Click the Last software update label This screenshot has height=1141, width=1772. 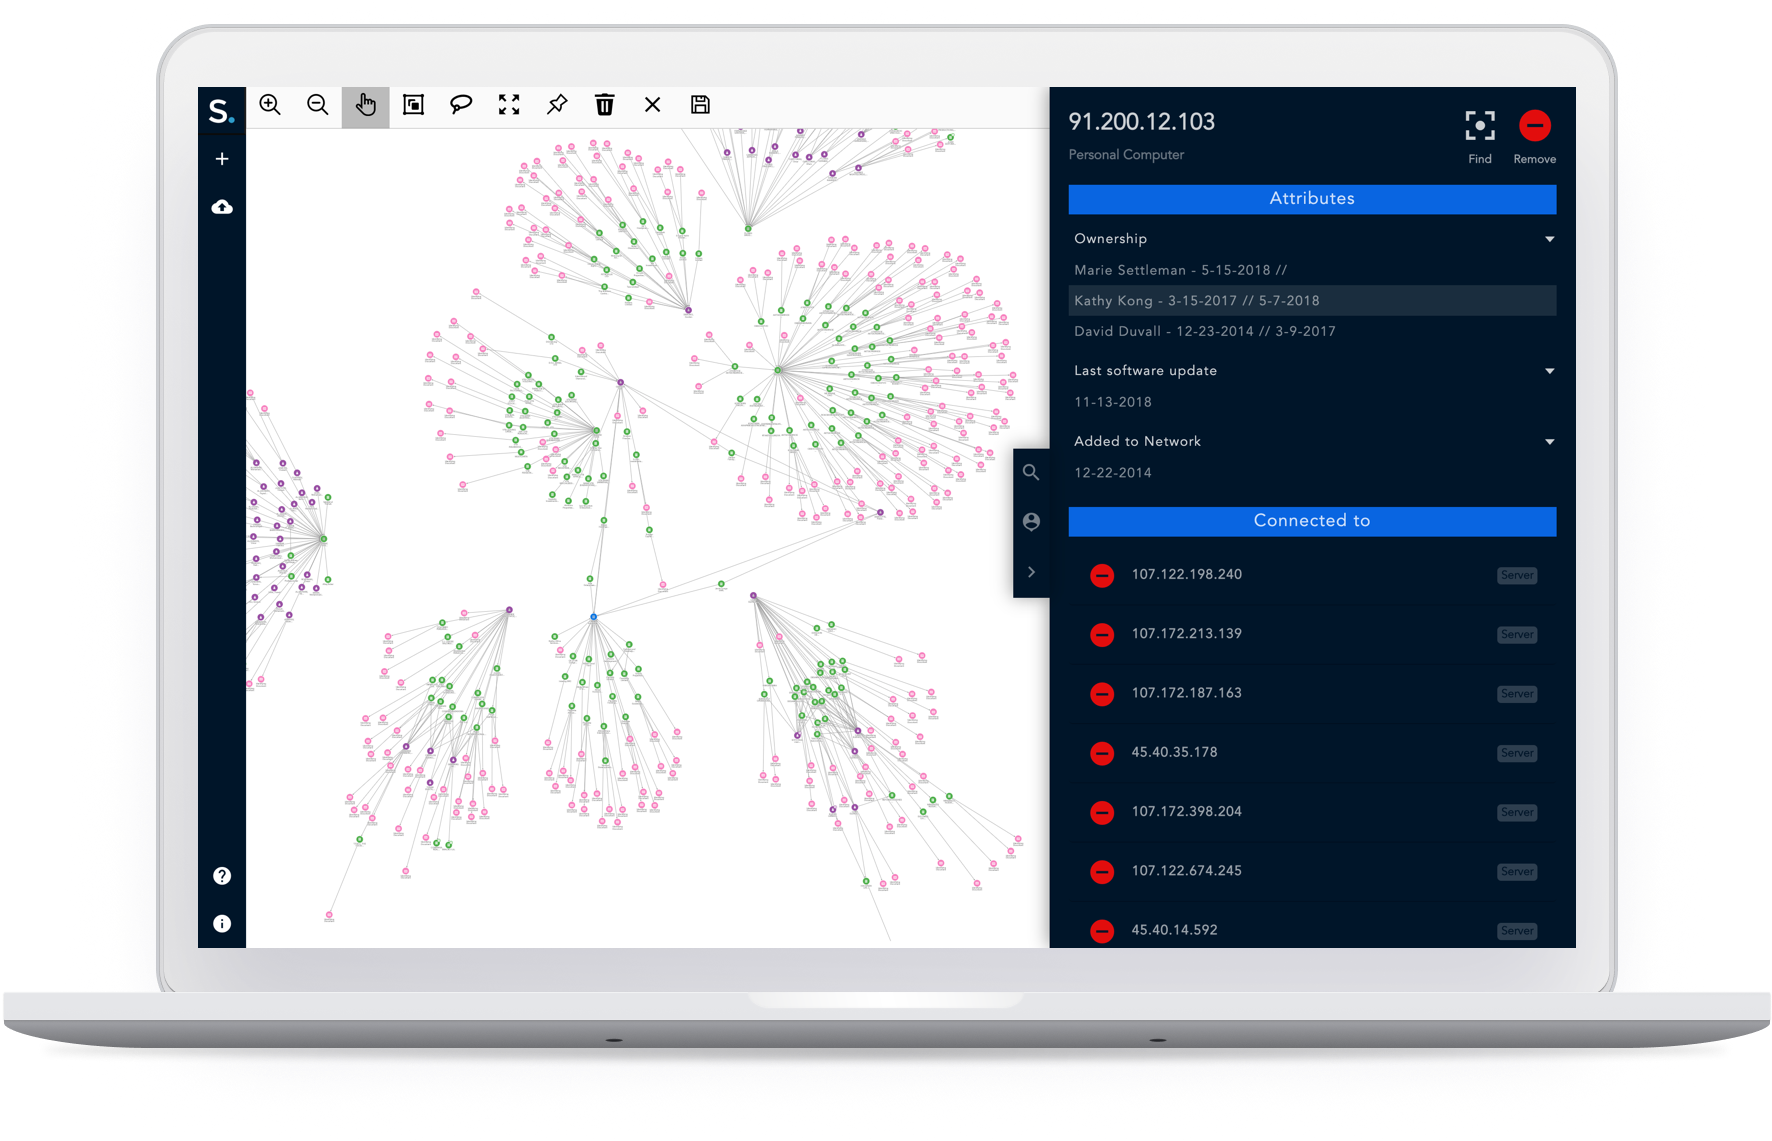click(1145, 371)
